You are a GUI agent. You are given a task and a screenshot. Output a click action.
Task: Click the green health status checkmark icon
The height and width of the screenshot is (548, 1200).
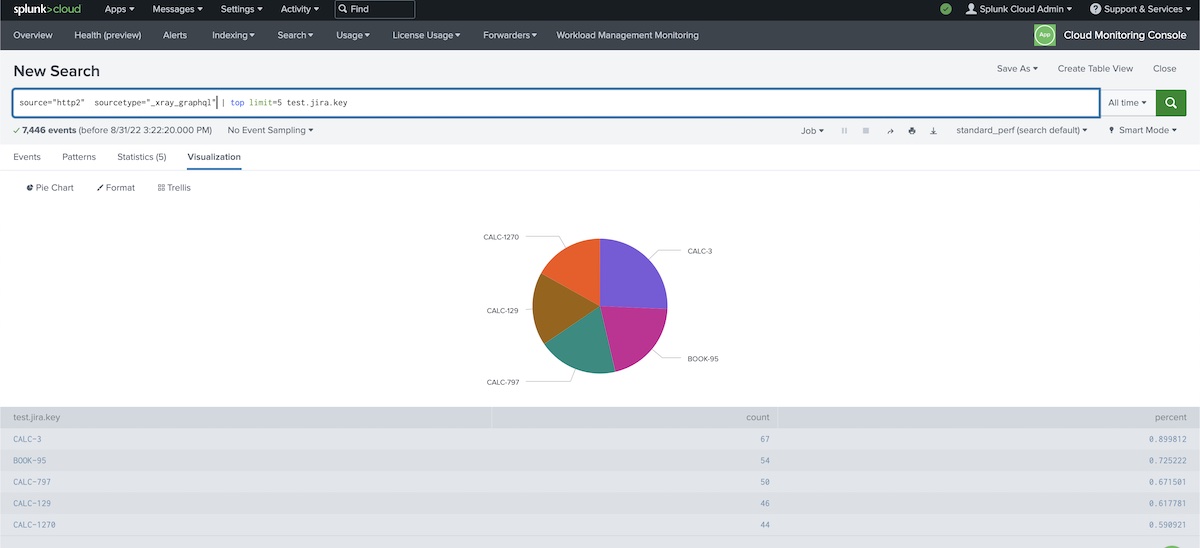[x=946, y=9]
